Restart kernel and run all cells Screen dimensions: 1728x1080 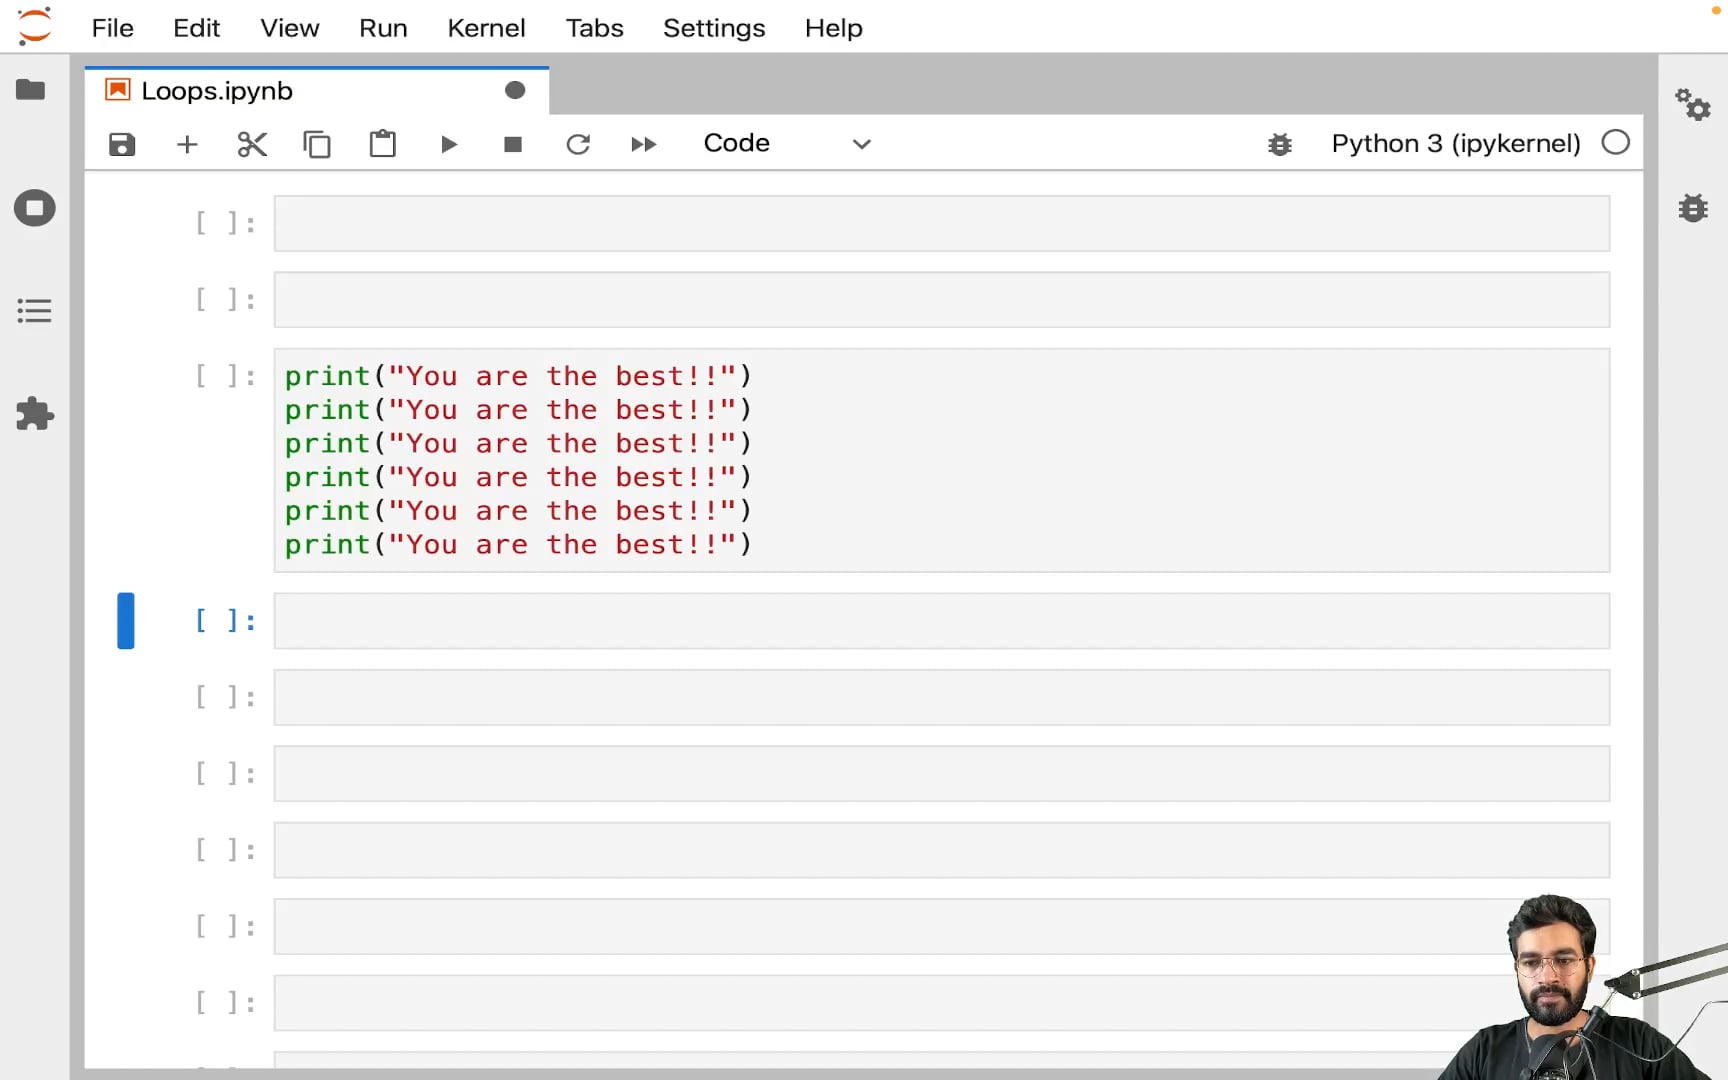[644, 144]
